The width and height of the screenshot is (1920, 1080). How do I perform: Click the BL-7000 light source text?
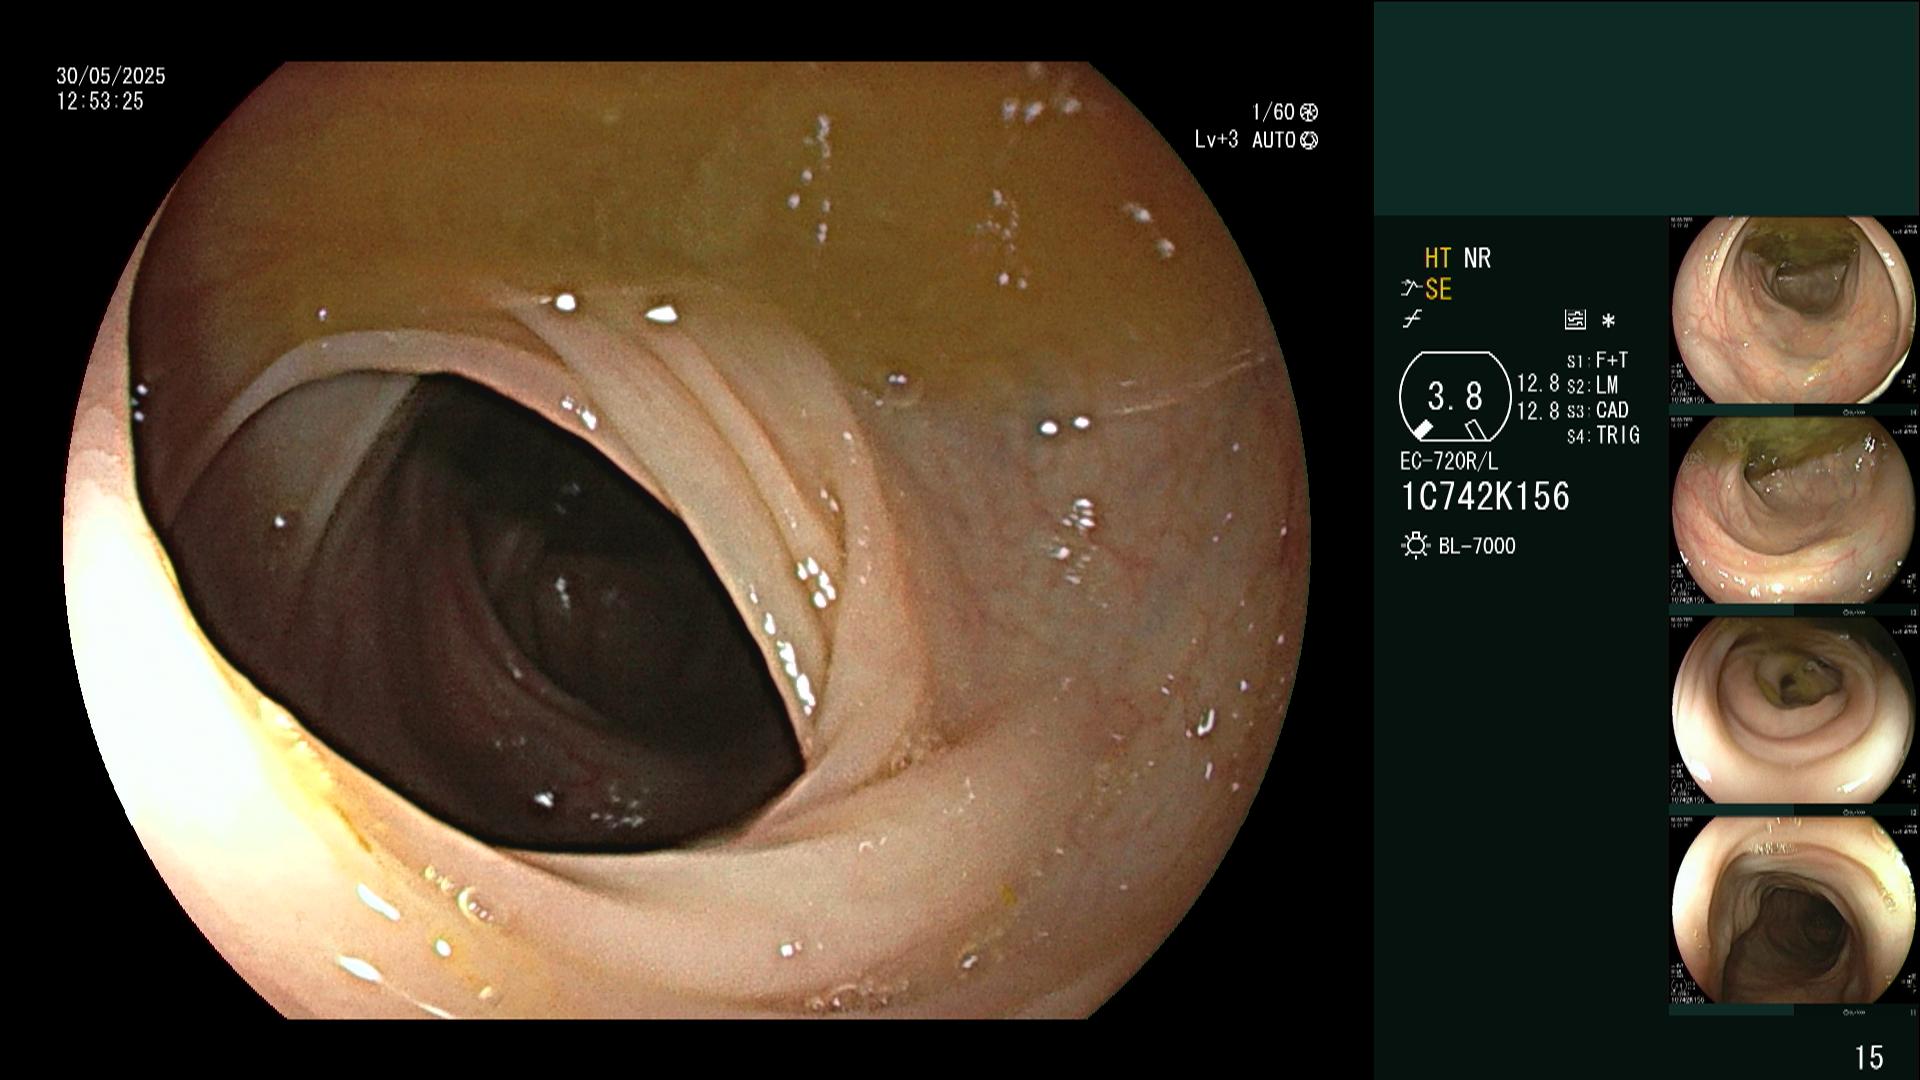[x=1477, y=546]
